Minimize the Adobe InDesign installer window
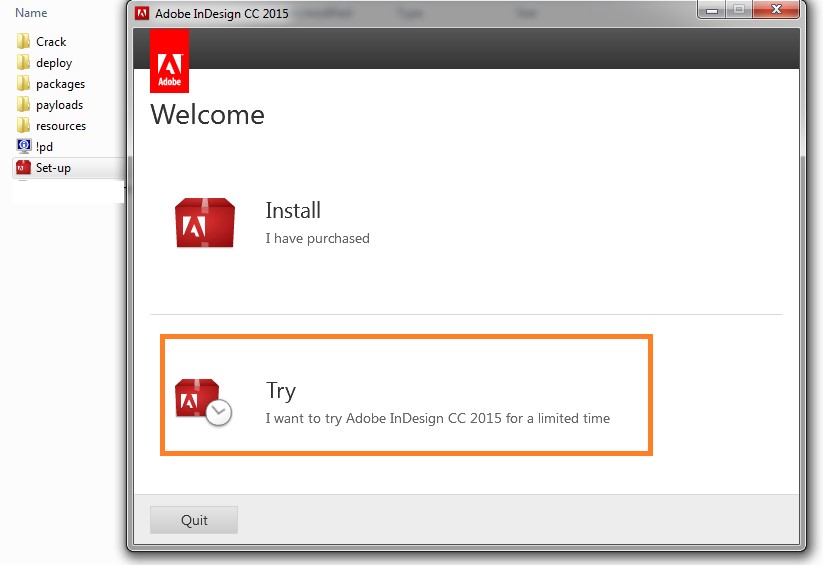Viewport: 833px width, 576px height. (712, 10)
